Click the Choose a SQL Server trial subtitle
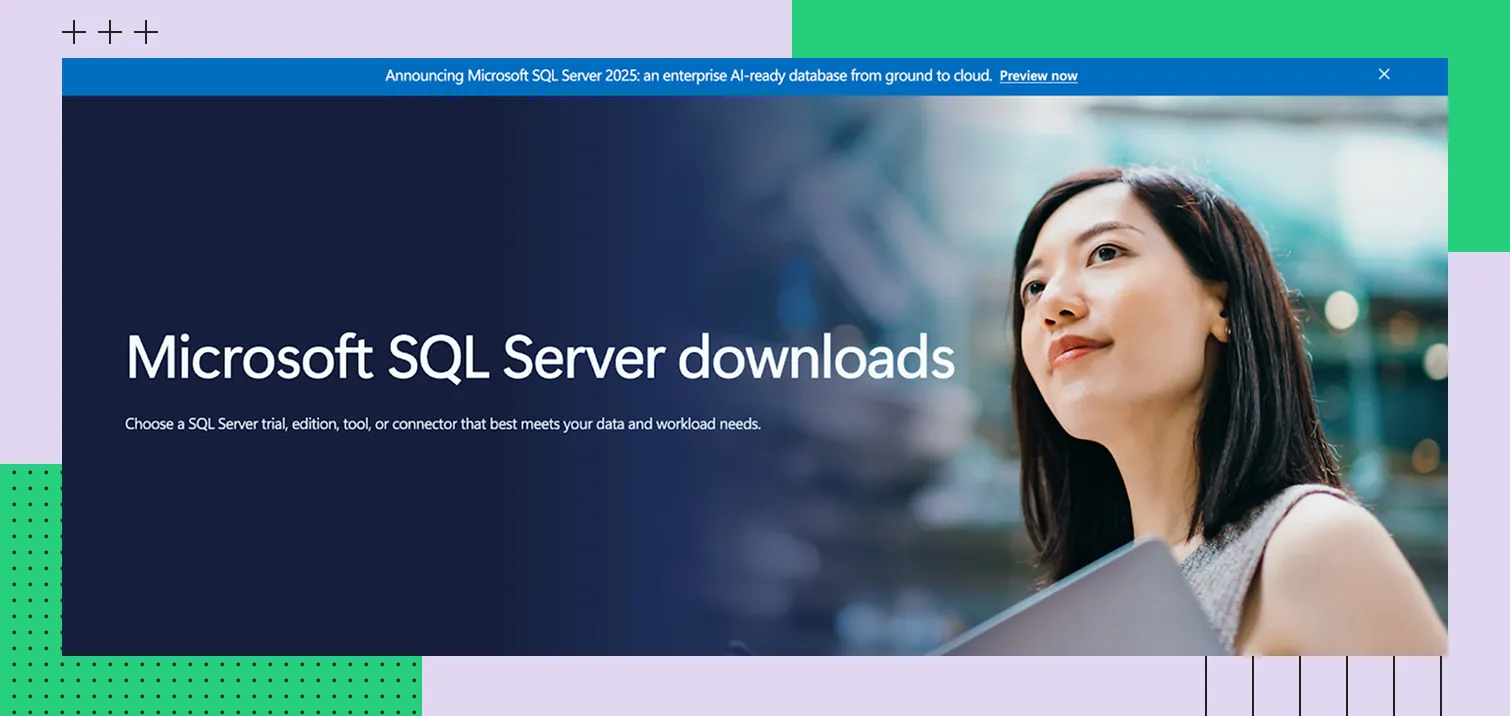 pos(442,424)
